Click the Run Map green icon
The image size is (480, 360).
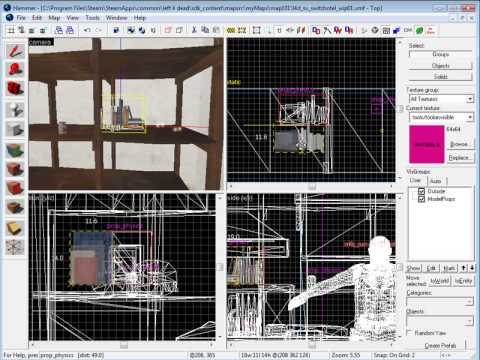point(419,30)
